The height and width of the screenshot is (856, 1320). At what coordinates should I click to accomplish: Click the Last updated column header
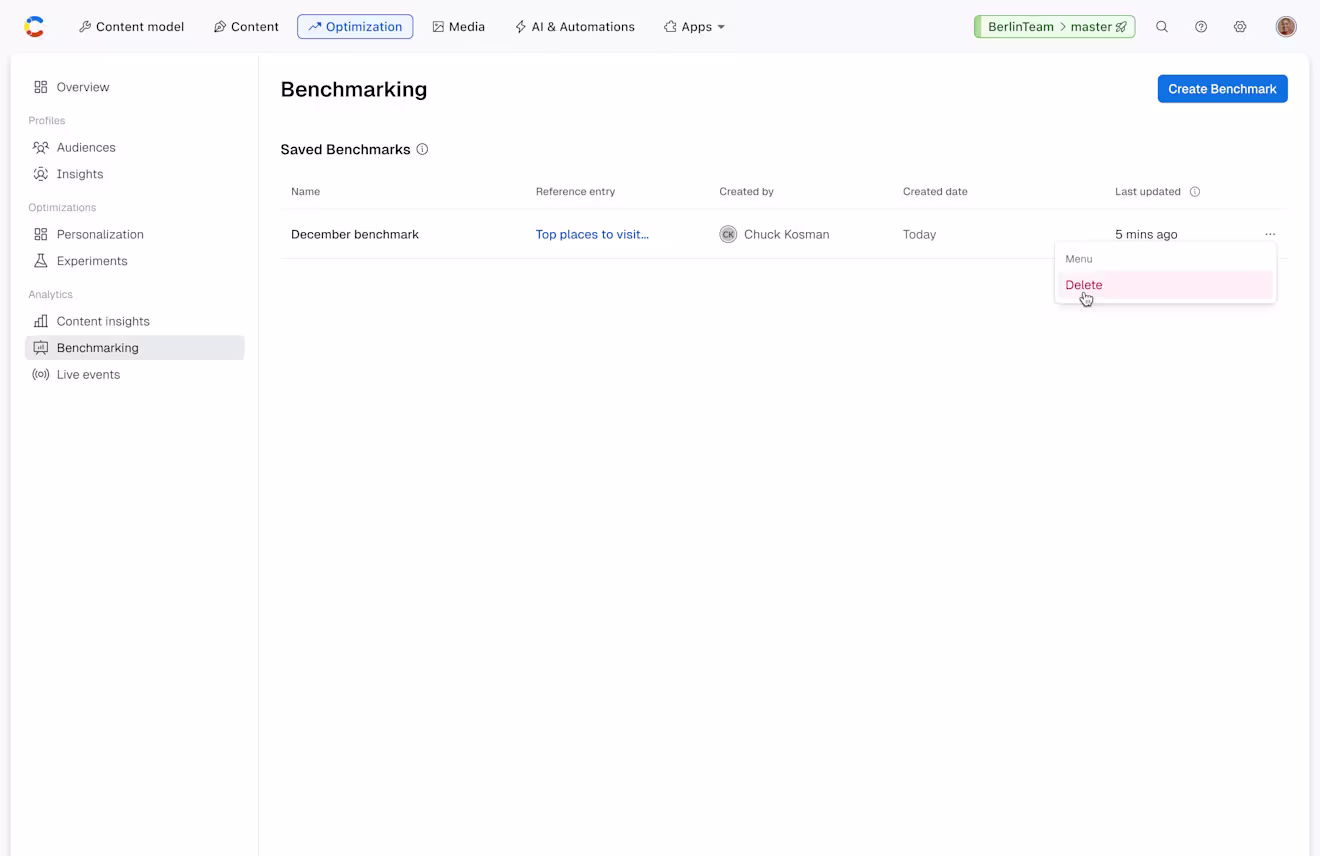pos(1148,191)
